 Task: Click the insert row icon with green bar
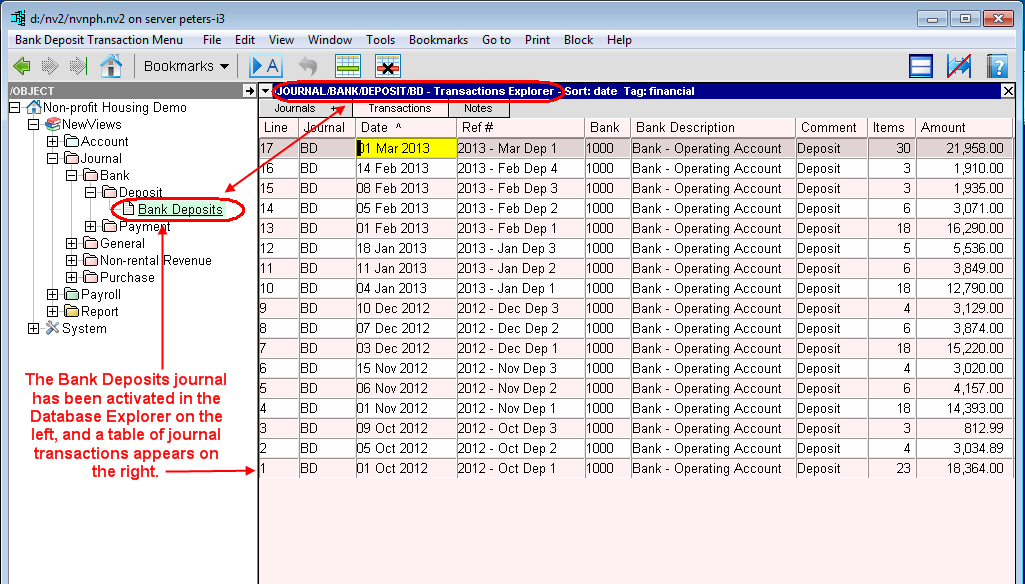[347, 67]
